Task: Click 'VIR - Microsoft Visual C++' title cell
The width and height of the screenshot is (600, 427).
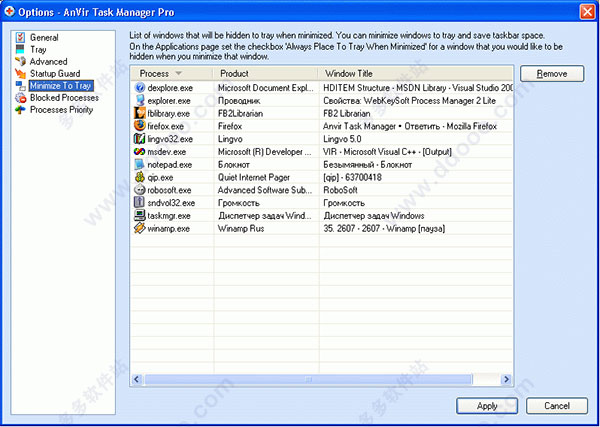Action: pos(387,152)
